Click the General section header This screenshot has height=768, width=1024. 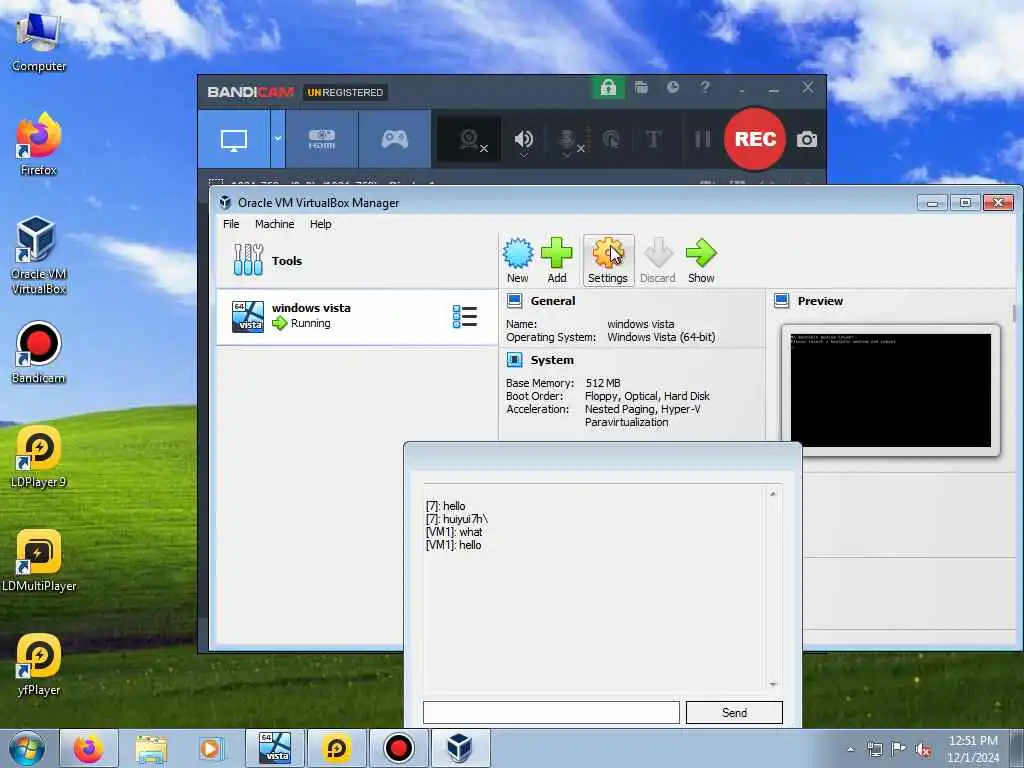552,301
